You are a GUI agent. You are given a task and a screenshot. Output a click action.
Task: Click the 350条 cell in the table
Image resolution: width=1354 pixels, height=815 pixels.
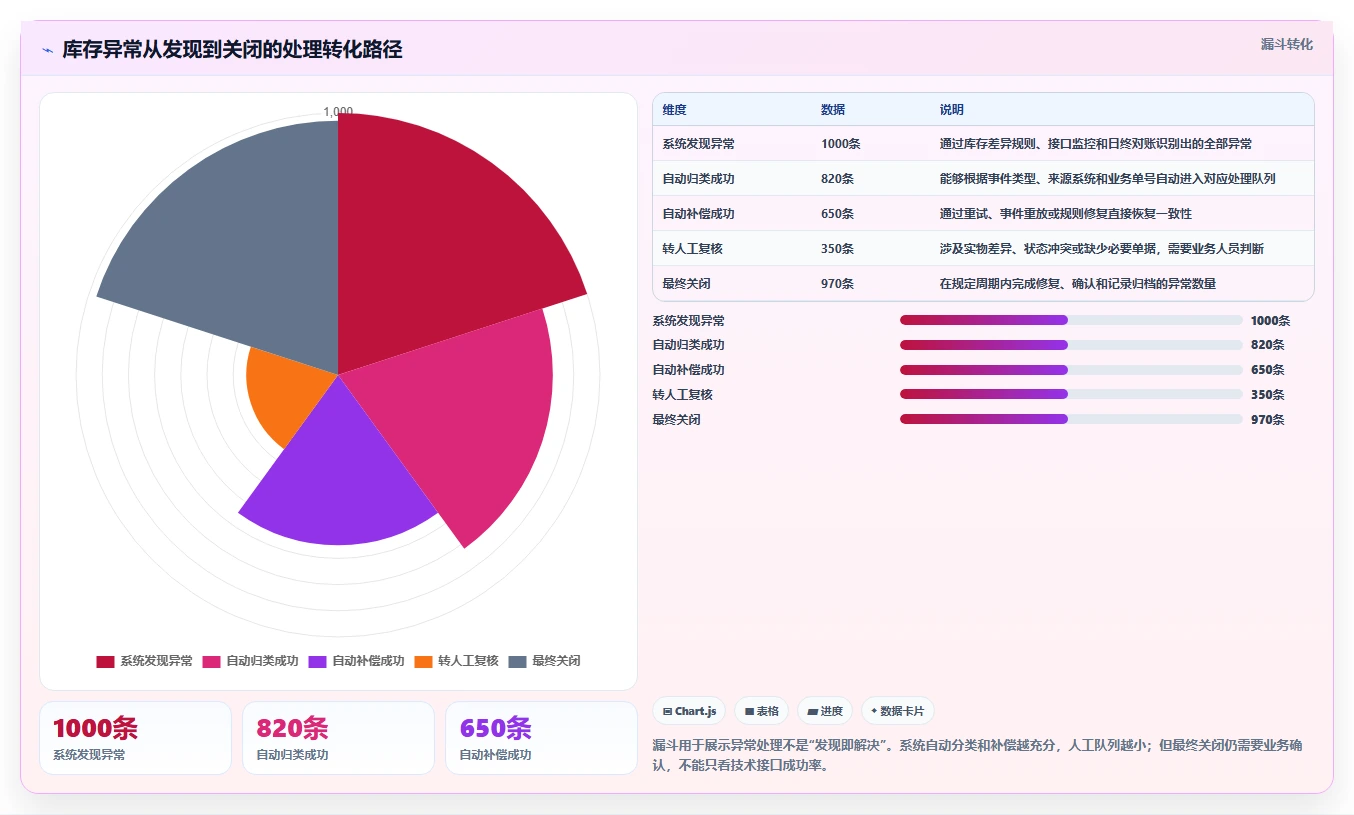pyautogui.click(x=837, y=249)
